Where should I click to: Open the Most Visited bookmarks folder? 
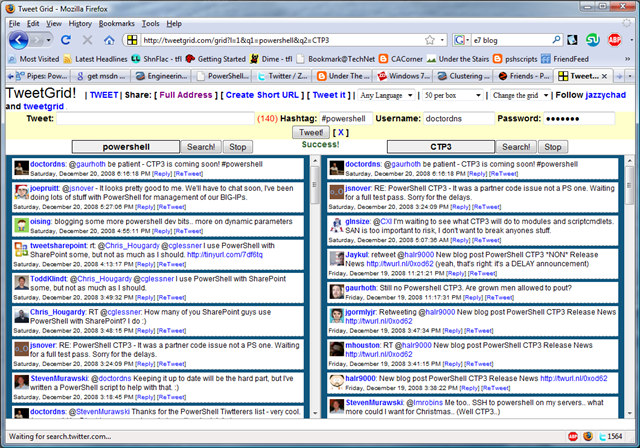tap(34, 59)
